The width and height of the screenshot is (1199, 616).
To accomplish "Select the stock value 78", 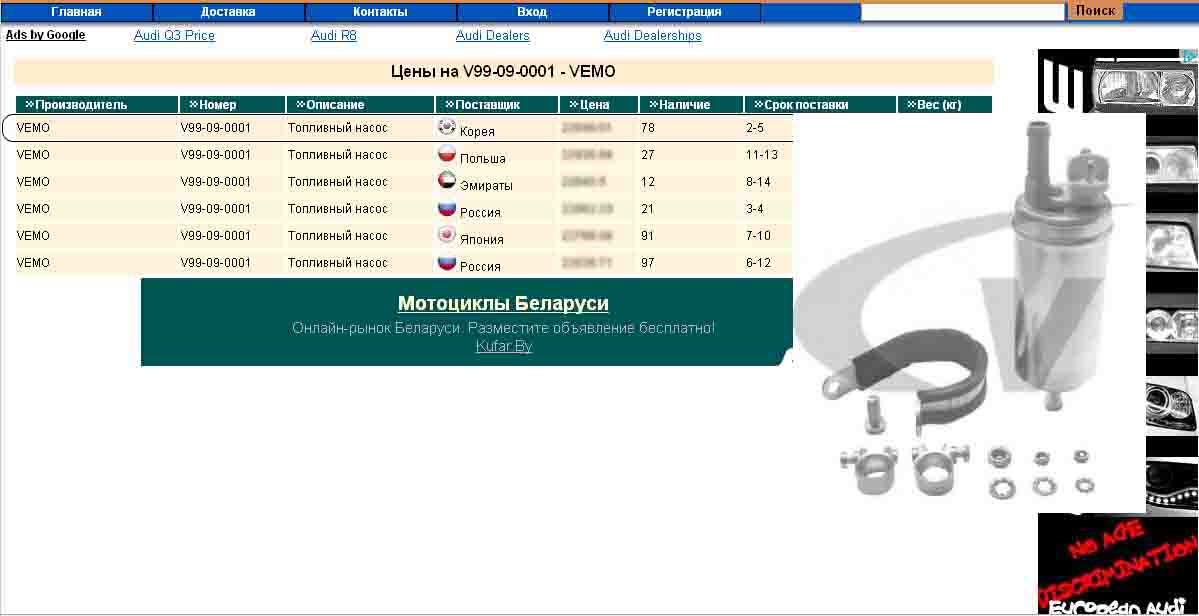I will coord(648,128).
